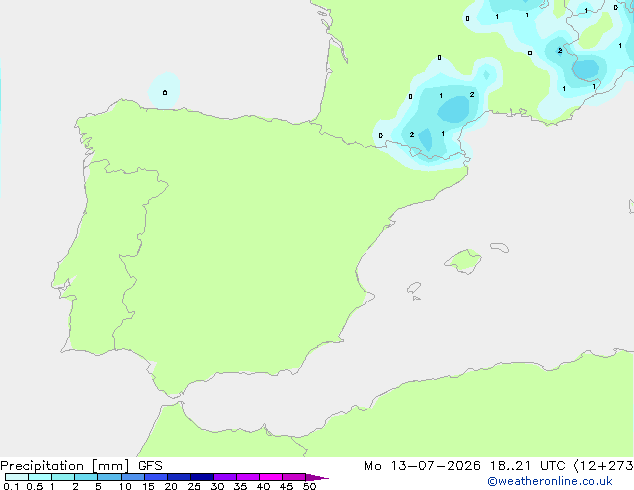The height and width of the screenshot is (490, 634).
Task: Click the purple arrow tip past legend value 50
Action: (x=317, y=477)
